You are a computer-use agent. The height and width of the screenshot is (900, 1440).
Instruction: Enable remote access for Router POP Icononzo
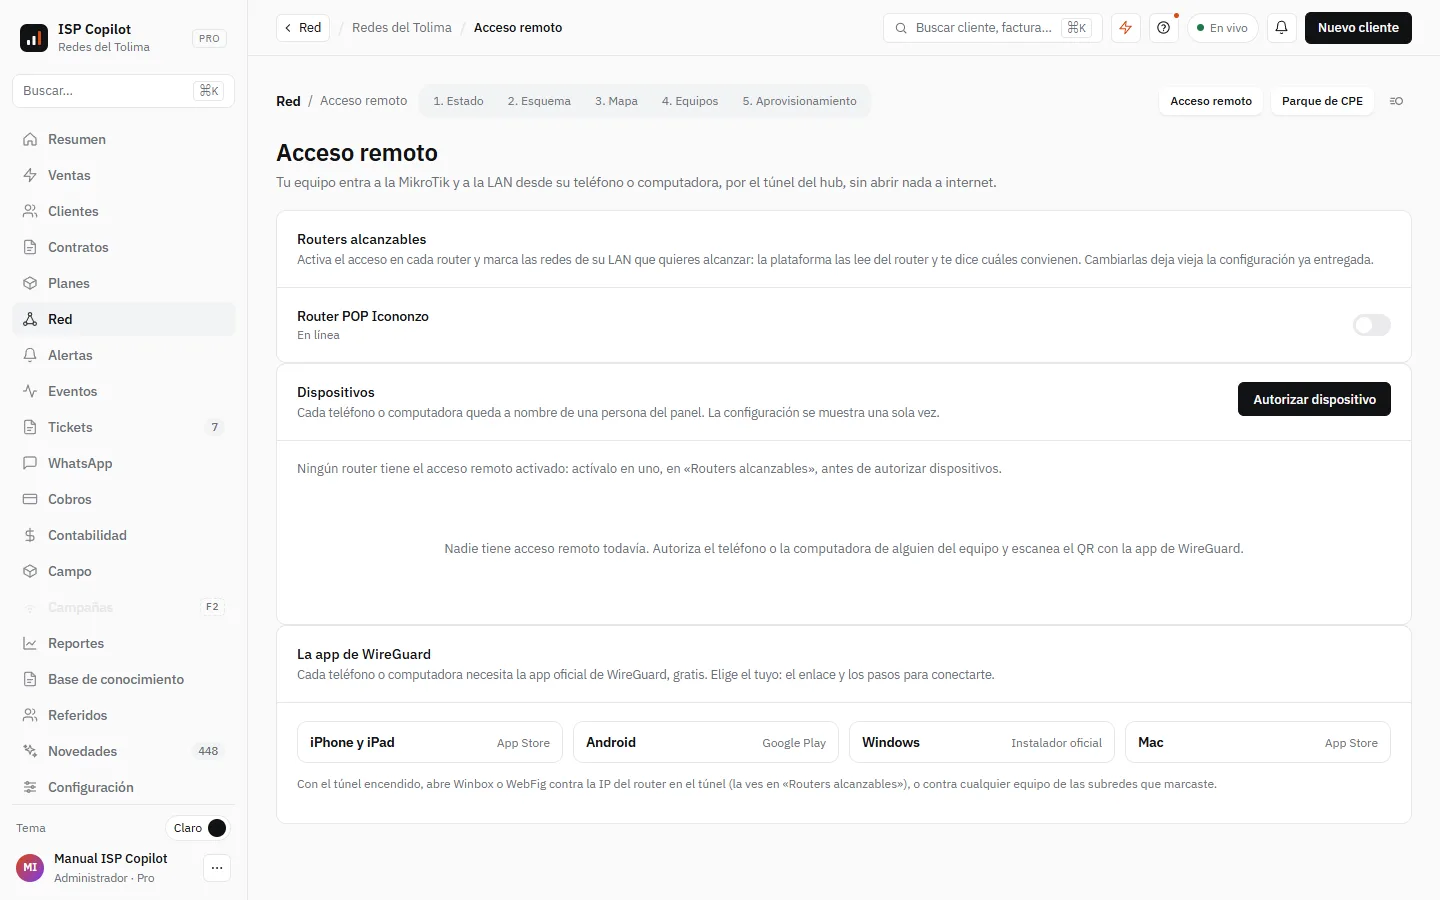(1371, 325)
